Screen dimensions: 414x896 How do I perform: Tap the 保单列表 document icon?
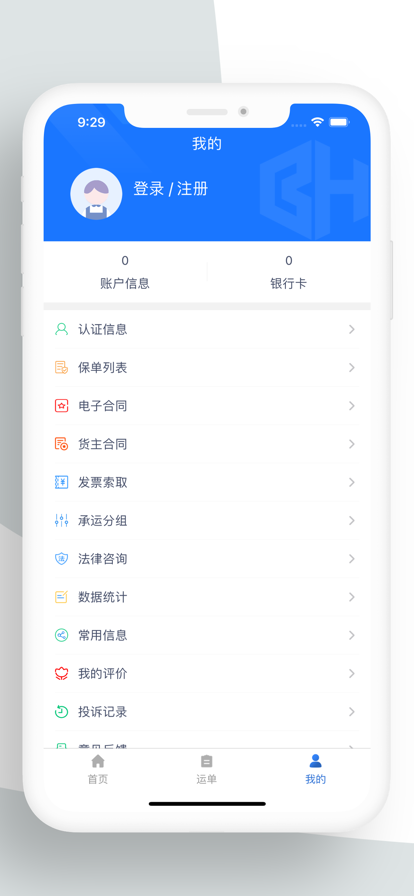pyautogui.click(x=61, y=367)
